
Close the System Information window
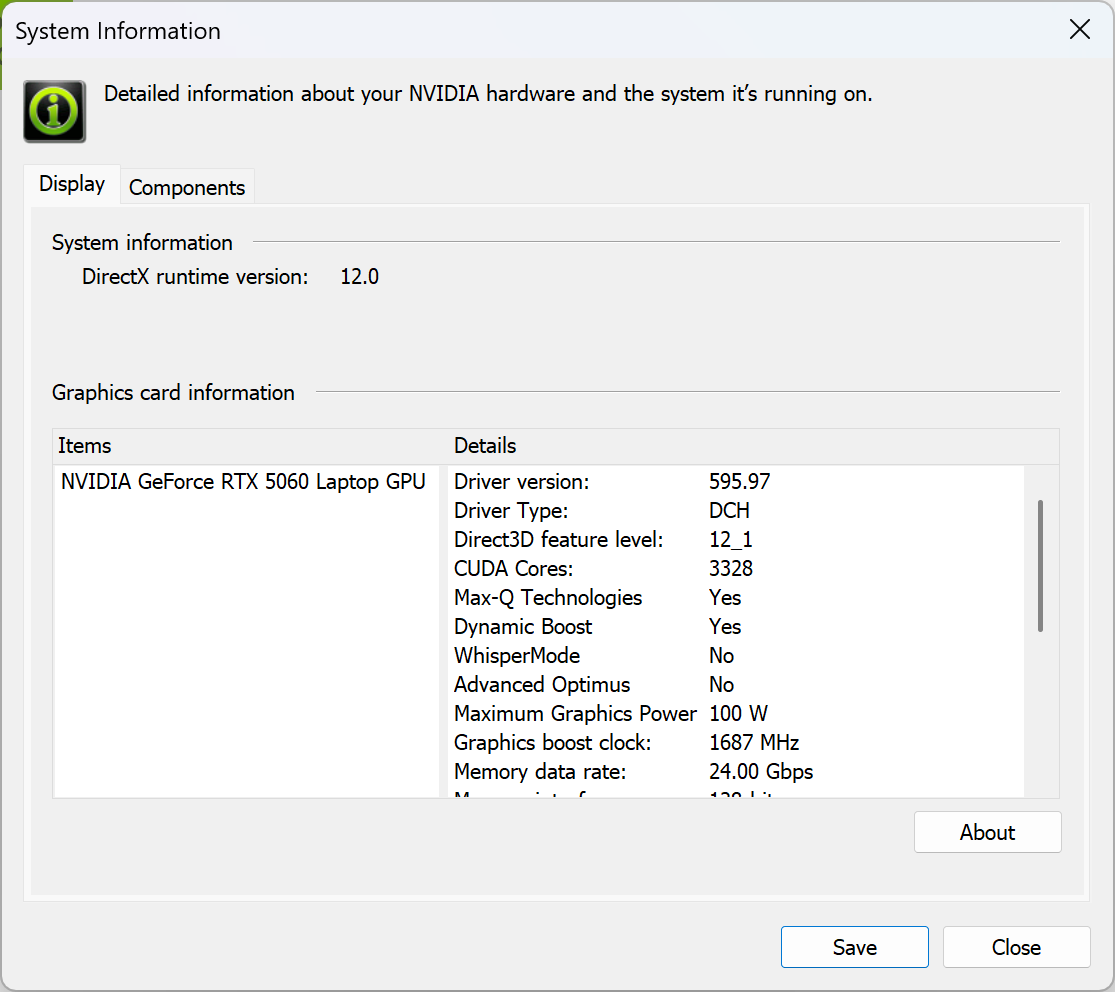[x=1079, y=30]
